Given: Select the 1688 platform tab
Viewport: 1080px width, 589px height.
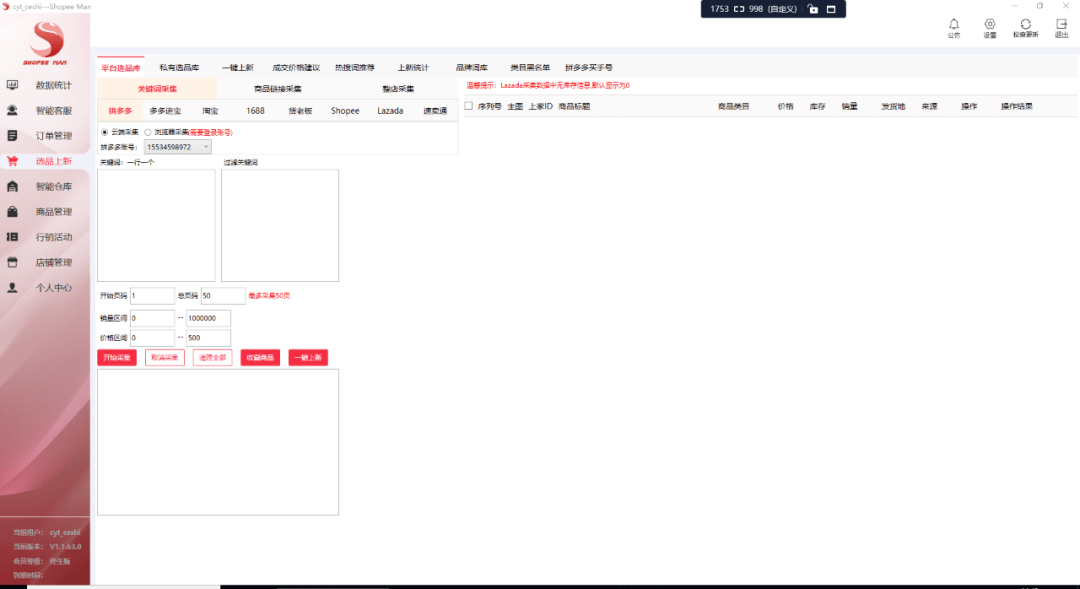Looking at the screenshot, I should point(256,111).
